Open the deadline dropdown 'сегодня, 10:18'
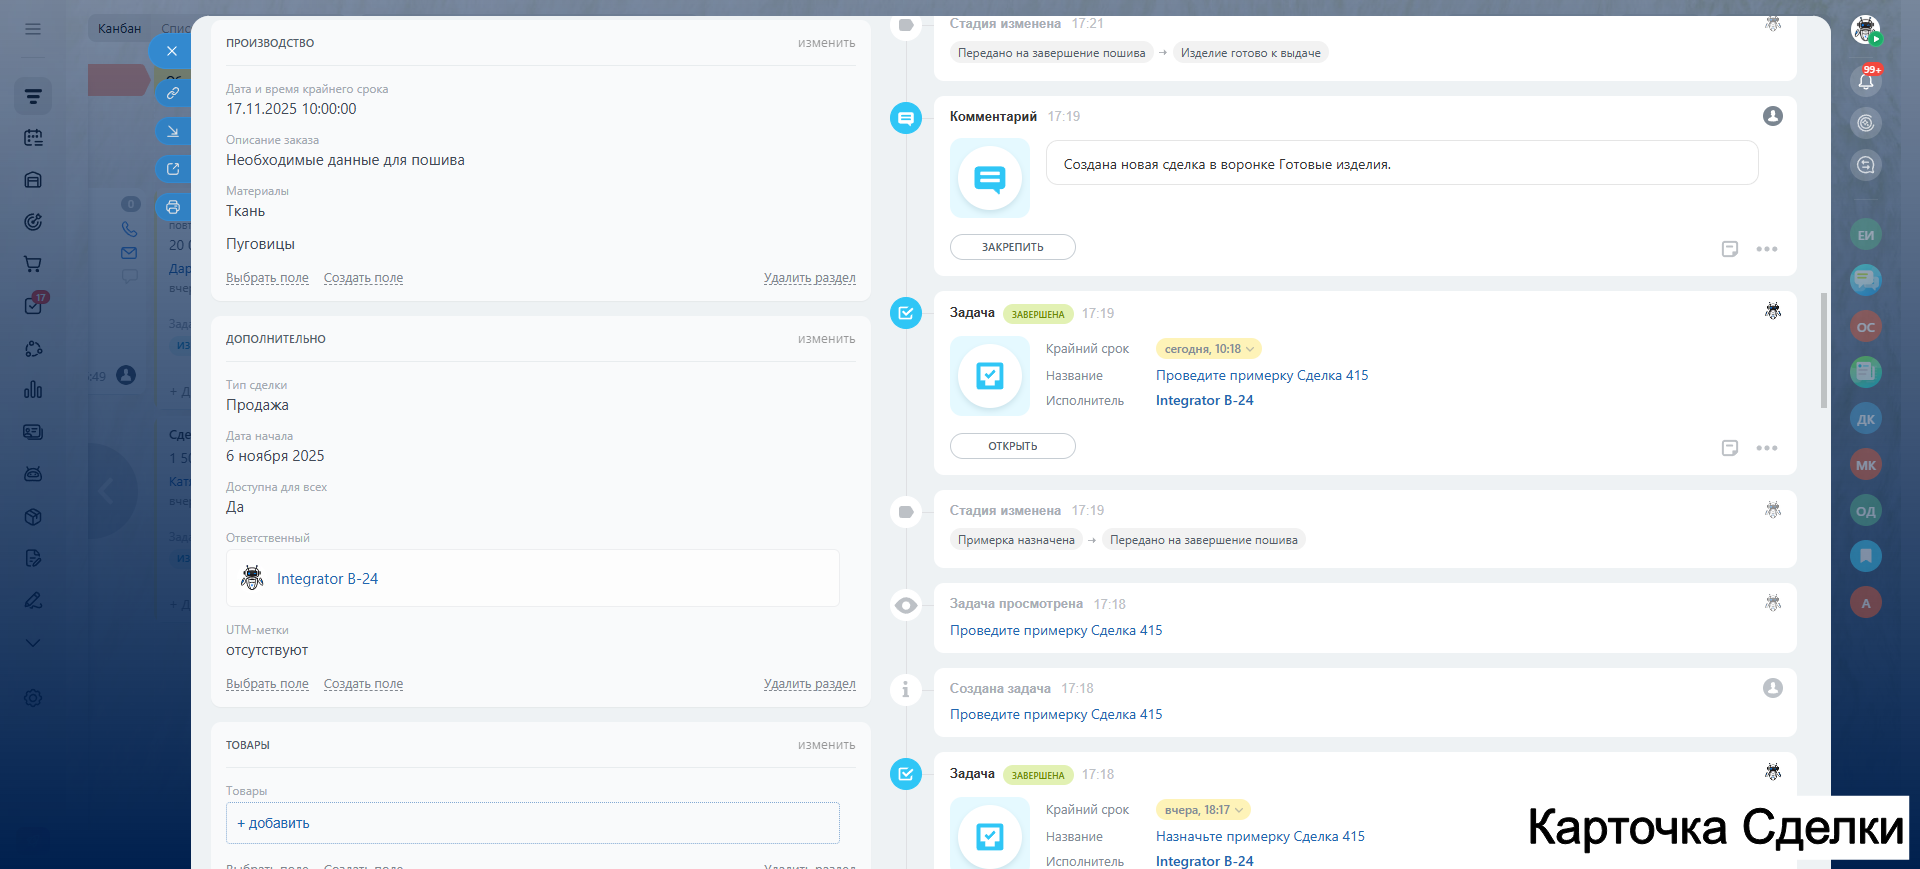 click(x=1208, y=349)
